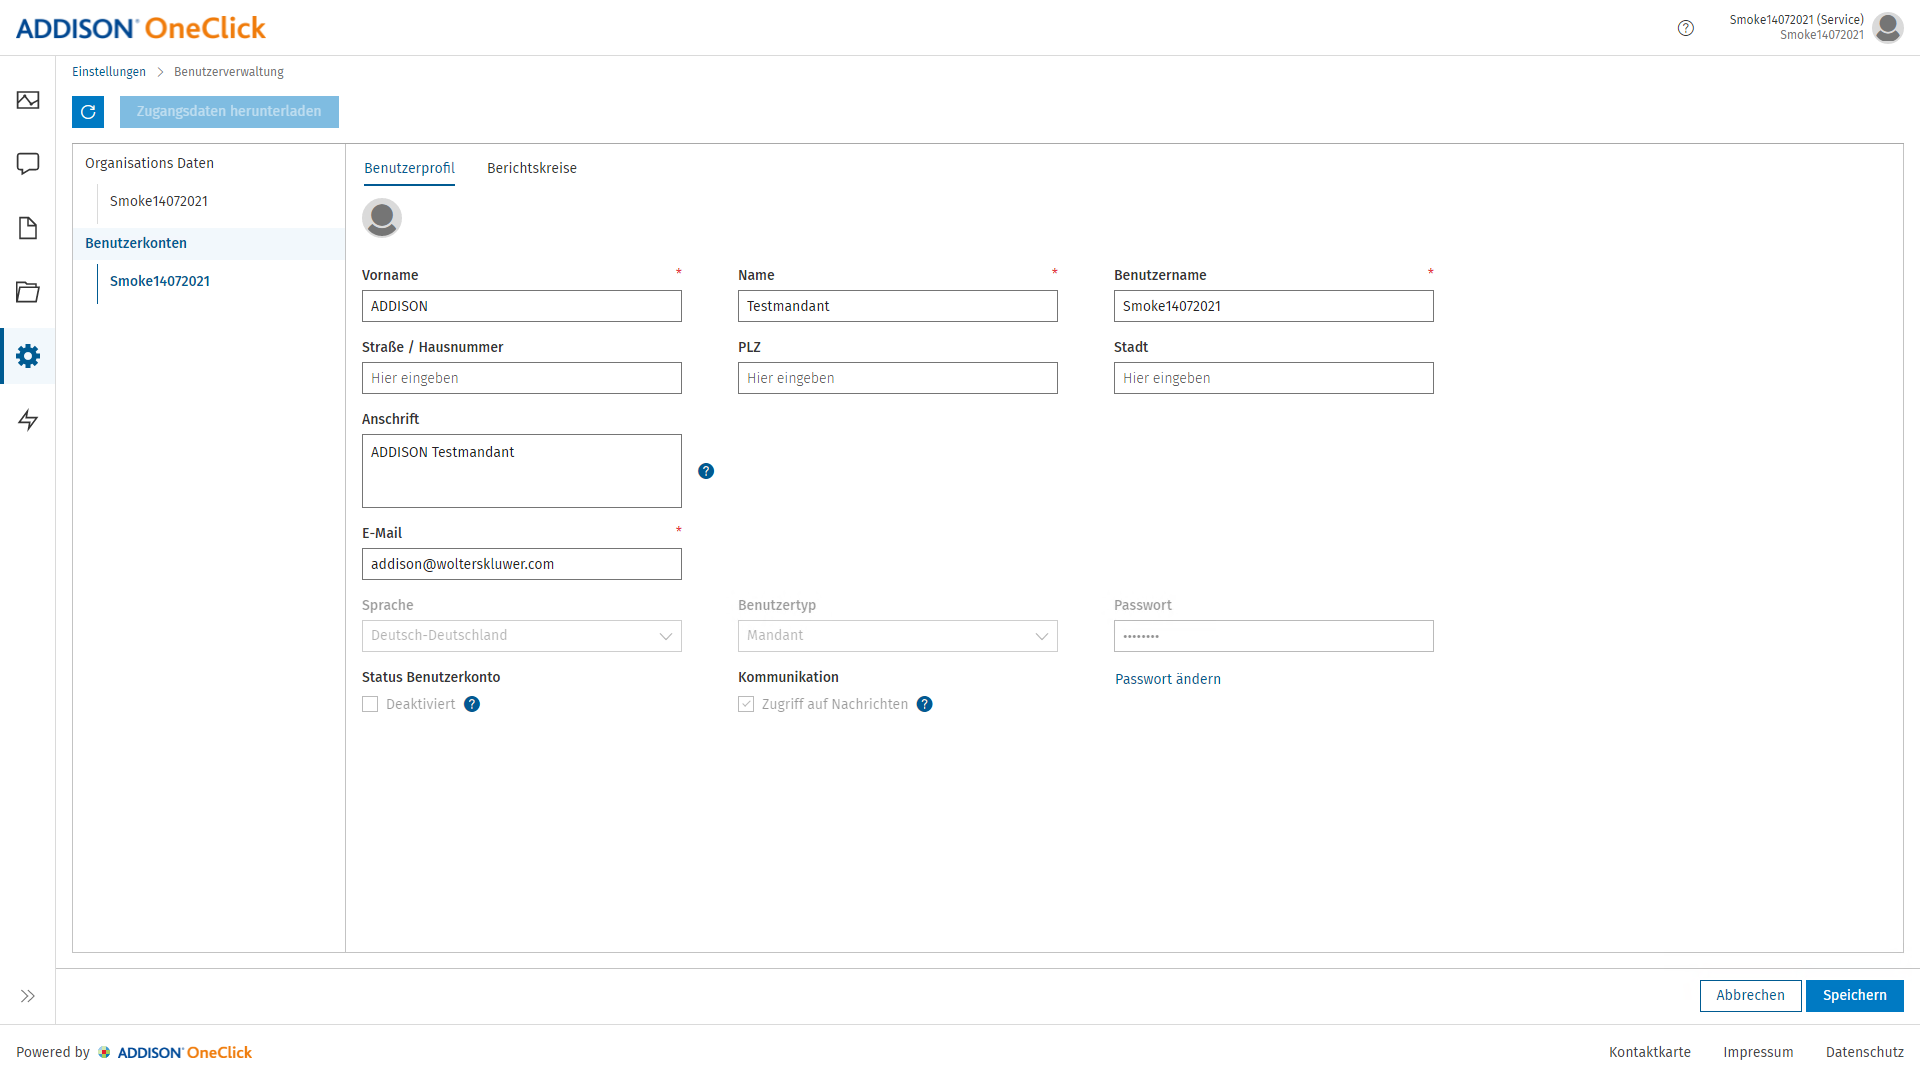Image resolution: width=1920 pixels, height=1080 pixels.
Task: Select Organisations Daten section
Action: [x=149, y=163]
